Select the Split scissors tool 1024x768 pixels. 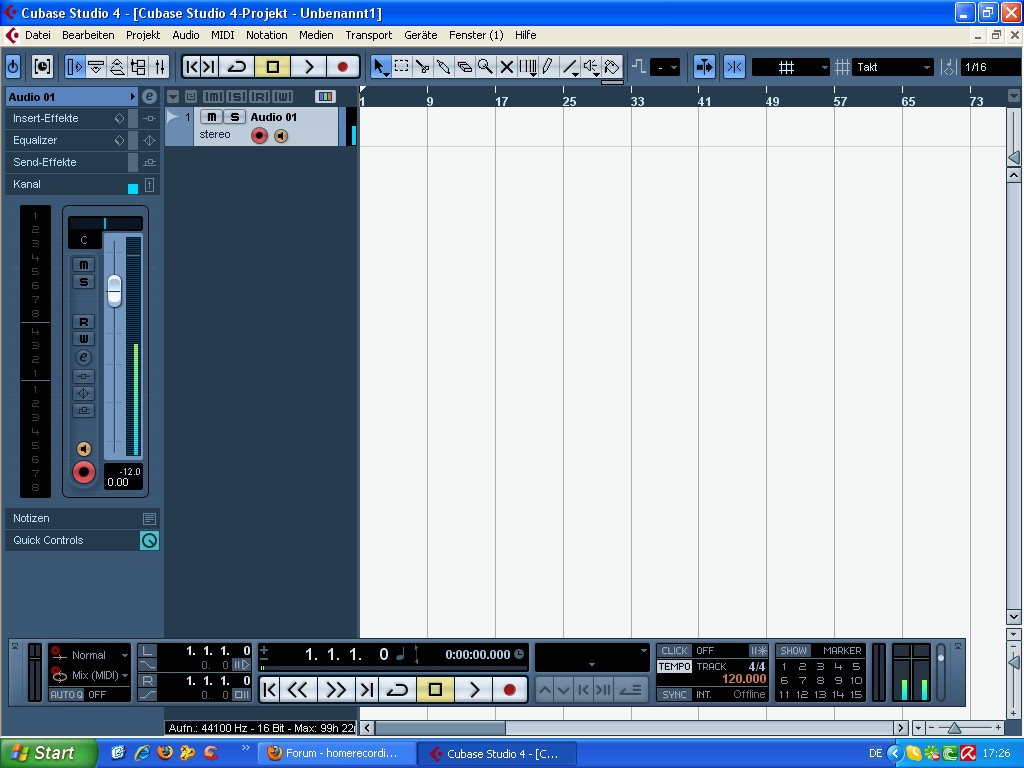click(x=423, y=67)
